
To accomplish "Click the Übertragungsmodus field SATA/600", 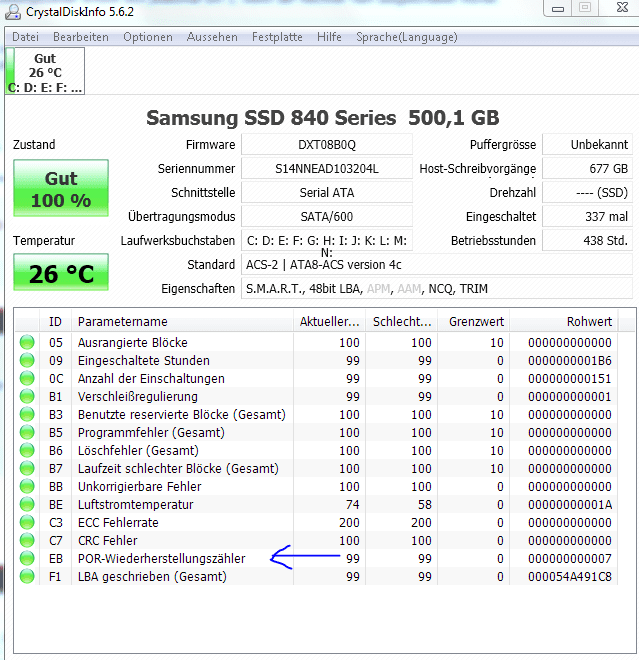I will [327, 217].
